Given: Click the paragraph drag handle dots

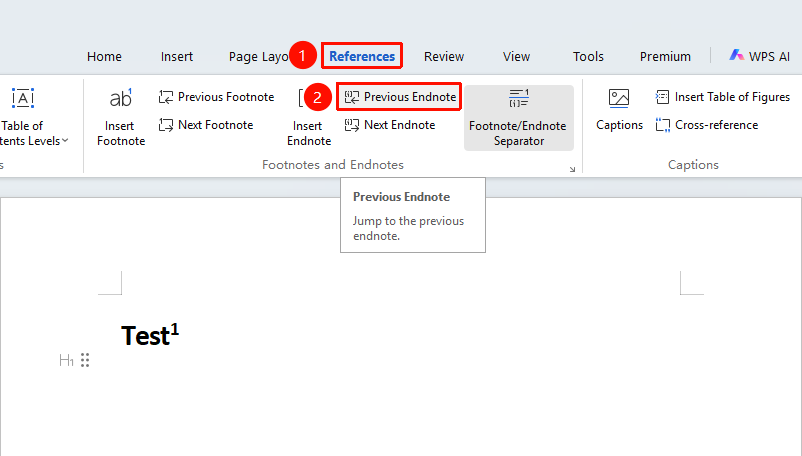Looking at the screenshot, I should [x=85, y=360].
